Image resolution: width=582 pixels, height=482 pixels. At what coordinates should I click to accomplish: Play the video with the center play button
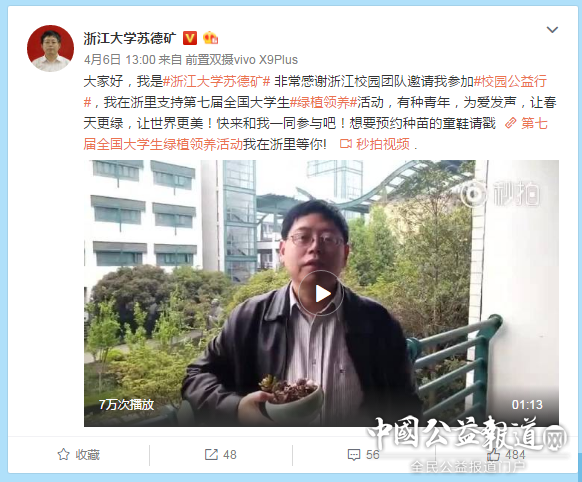tap(321, 294)
